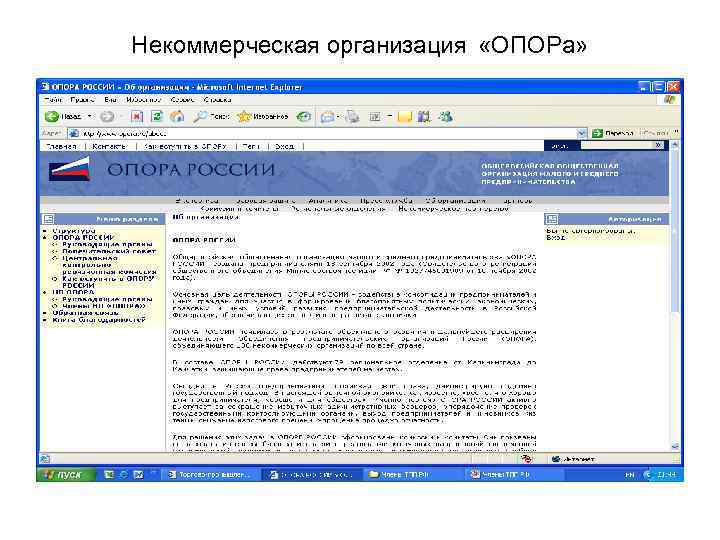
Task: Click the green Refresh page icon
Action: pyautogui.click(x=157, y=117)
